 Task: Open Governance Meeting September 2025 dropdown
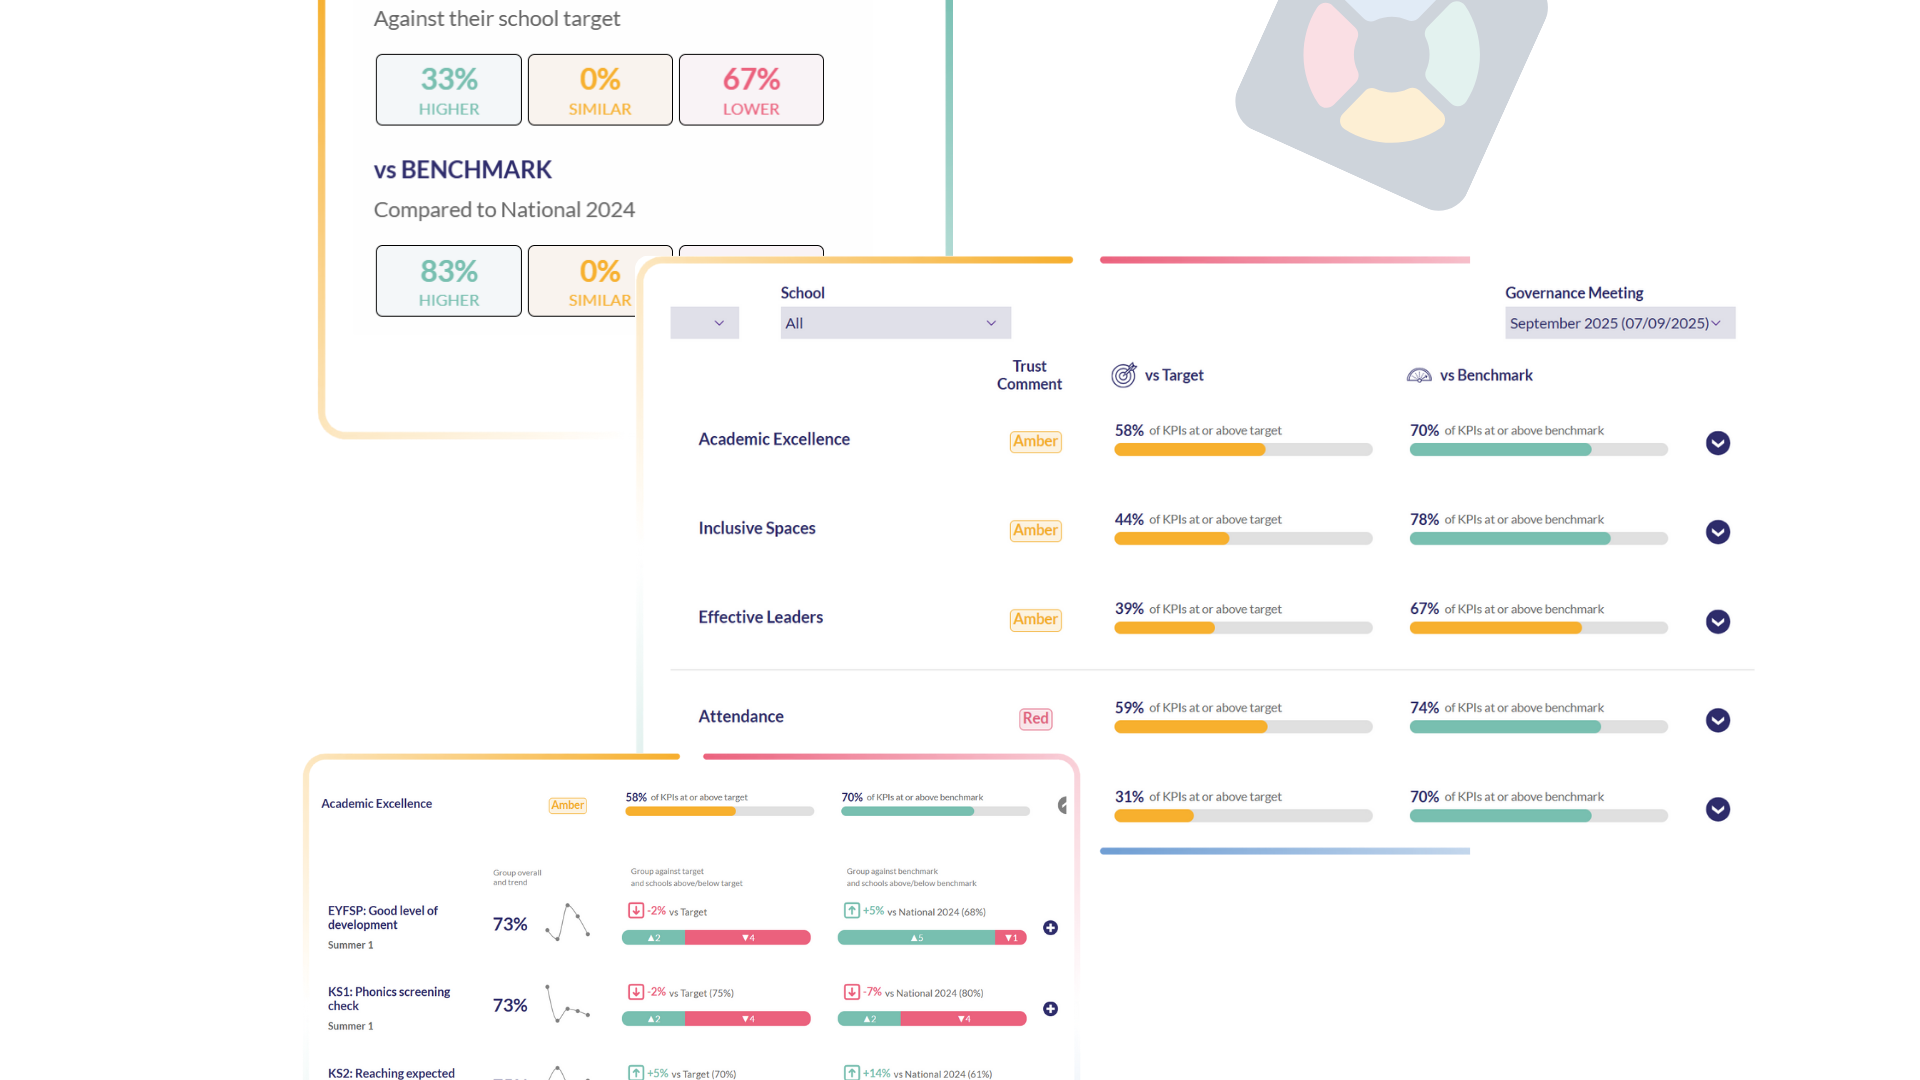(1619, 323)
